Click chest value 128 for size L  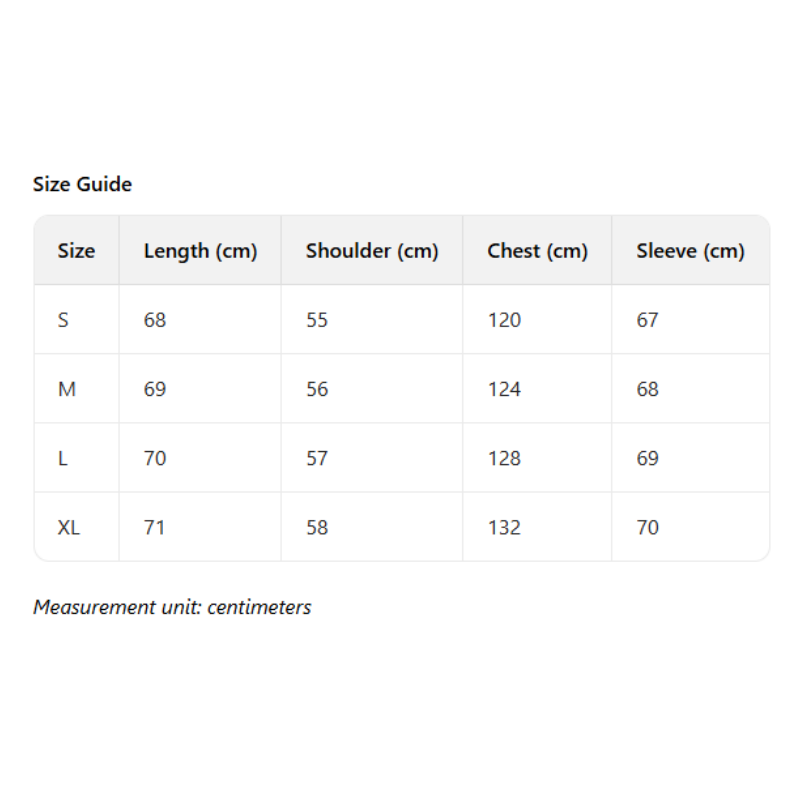pos(504,458)
